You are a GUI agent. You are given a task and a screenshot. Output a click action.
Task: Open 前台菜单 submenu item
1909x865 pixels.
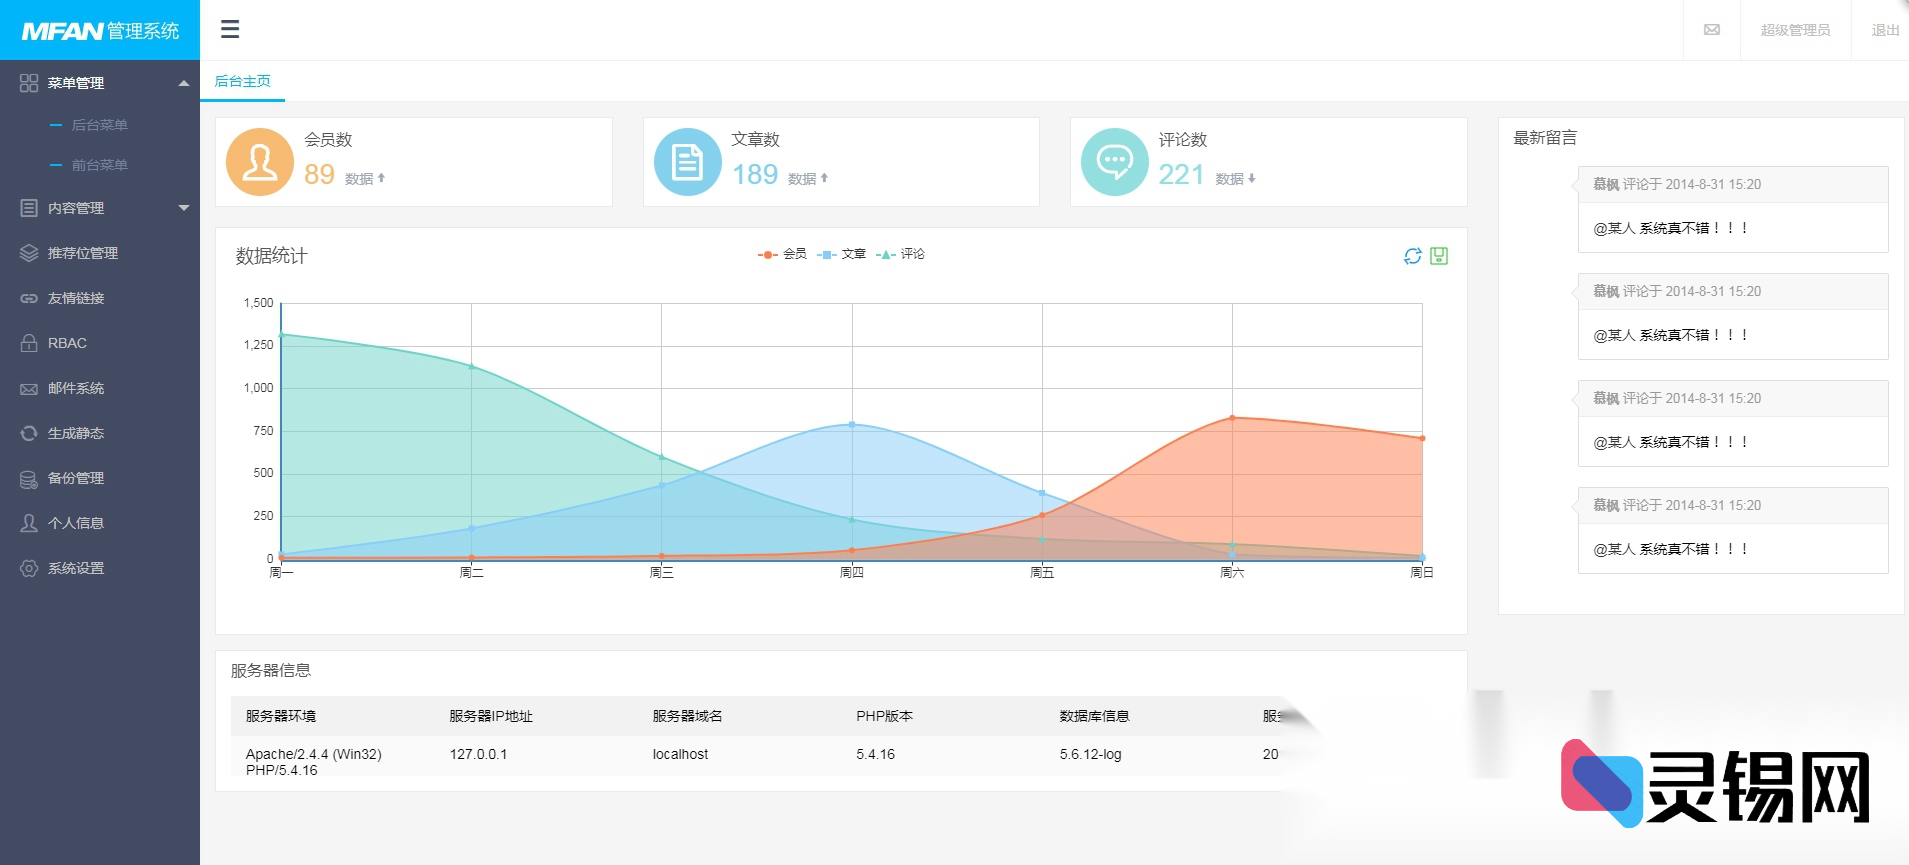tap(99, 165)
